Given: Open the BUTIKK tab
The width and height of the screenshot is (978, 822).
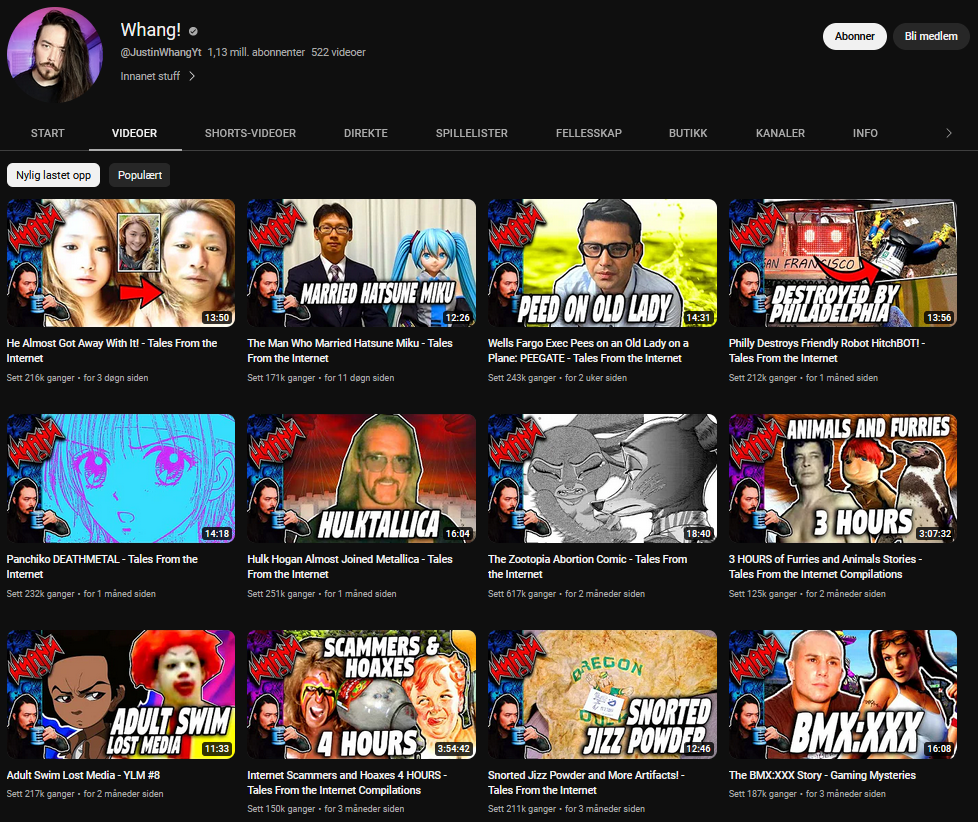Looking at the screenshot, I should click(x=688, y=133).
